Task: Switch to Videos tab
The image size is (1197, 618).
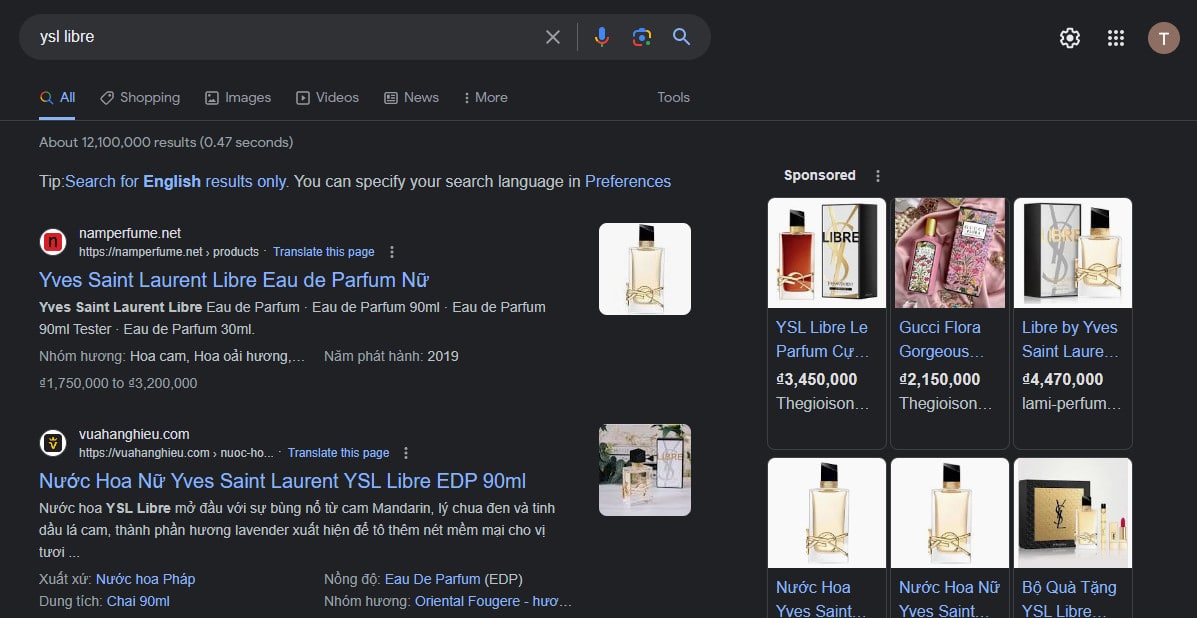Action: click(327, 98)
